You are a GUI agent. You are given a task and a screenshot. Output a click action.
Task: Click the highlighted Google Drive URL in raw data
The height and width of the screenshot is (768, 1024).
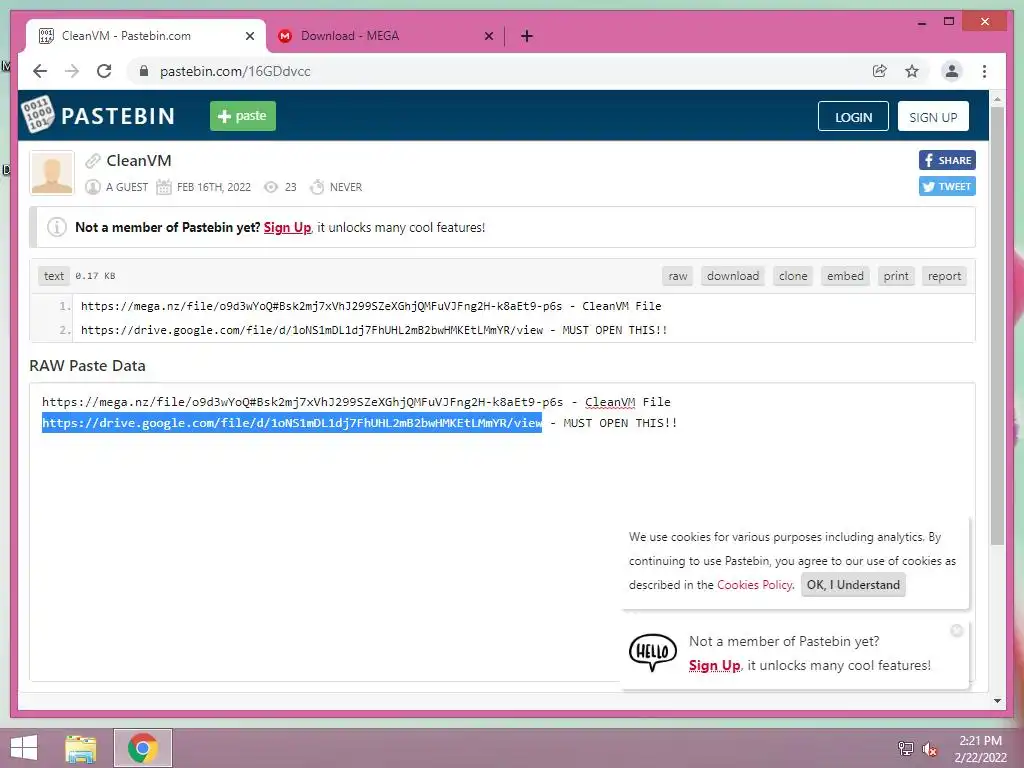[x=292, y=423]
